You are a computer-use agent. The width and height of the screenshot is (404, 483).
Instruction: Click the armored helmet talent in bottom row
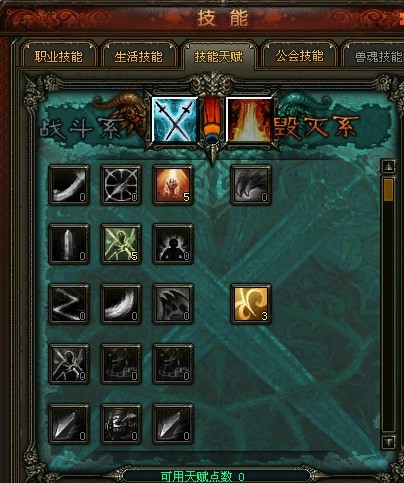pos(121,424)
